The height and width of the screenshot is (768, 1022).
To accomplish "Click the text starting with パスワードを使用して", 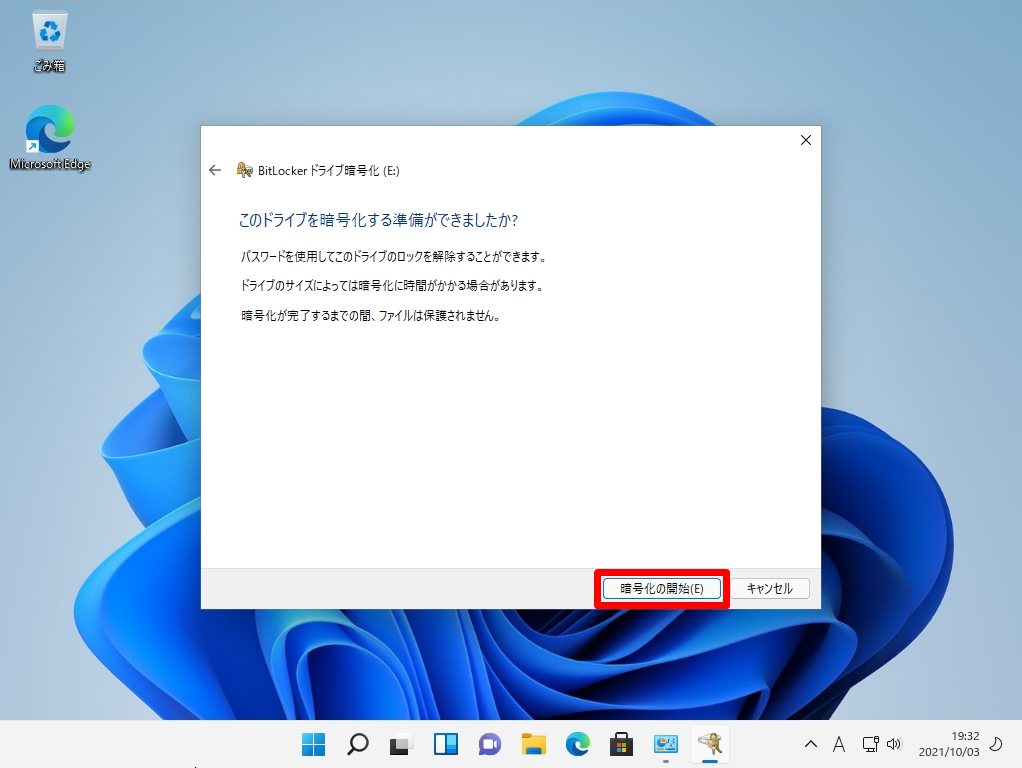I will click(394, 256).
